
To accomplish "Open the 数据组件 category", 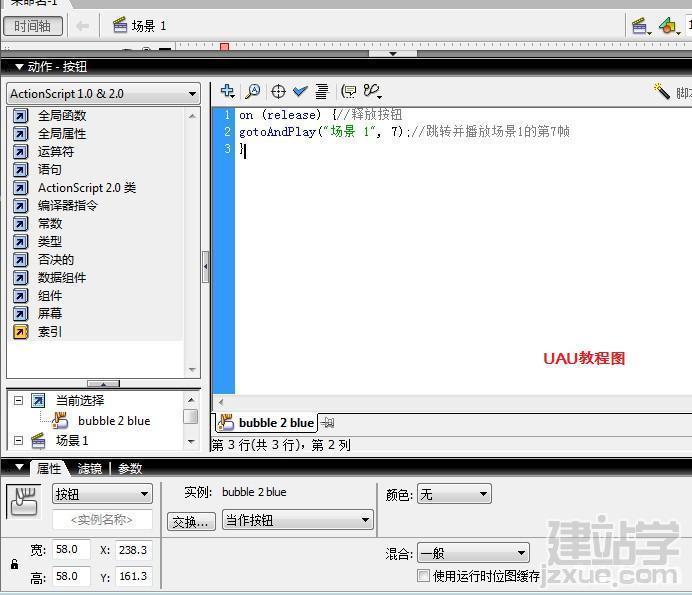I will click(x=62, y=278).
